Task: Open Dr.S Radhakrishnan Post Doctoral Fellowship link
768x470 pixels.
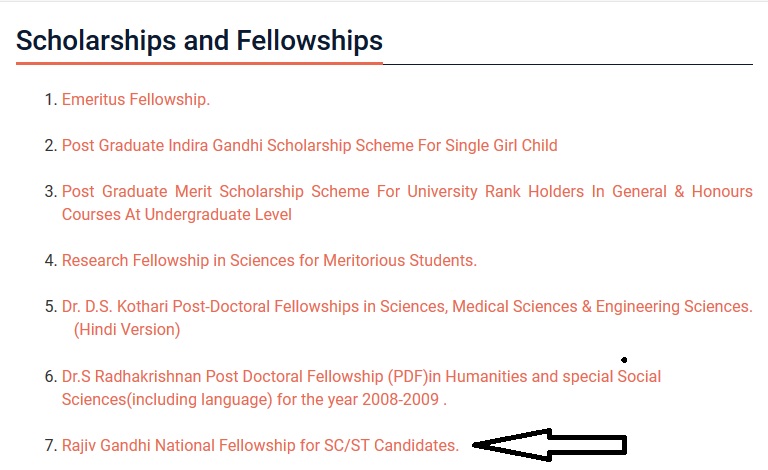Action: pyautogui.click(x=361, y=377)
